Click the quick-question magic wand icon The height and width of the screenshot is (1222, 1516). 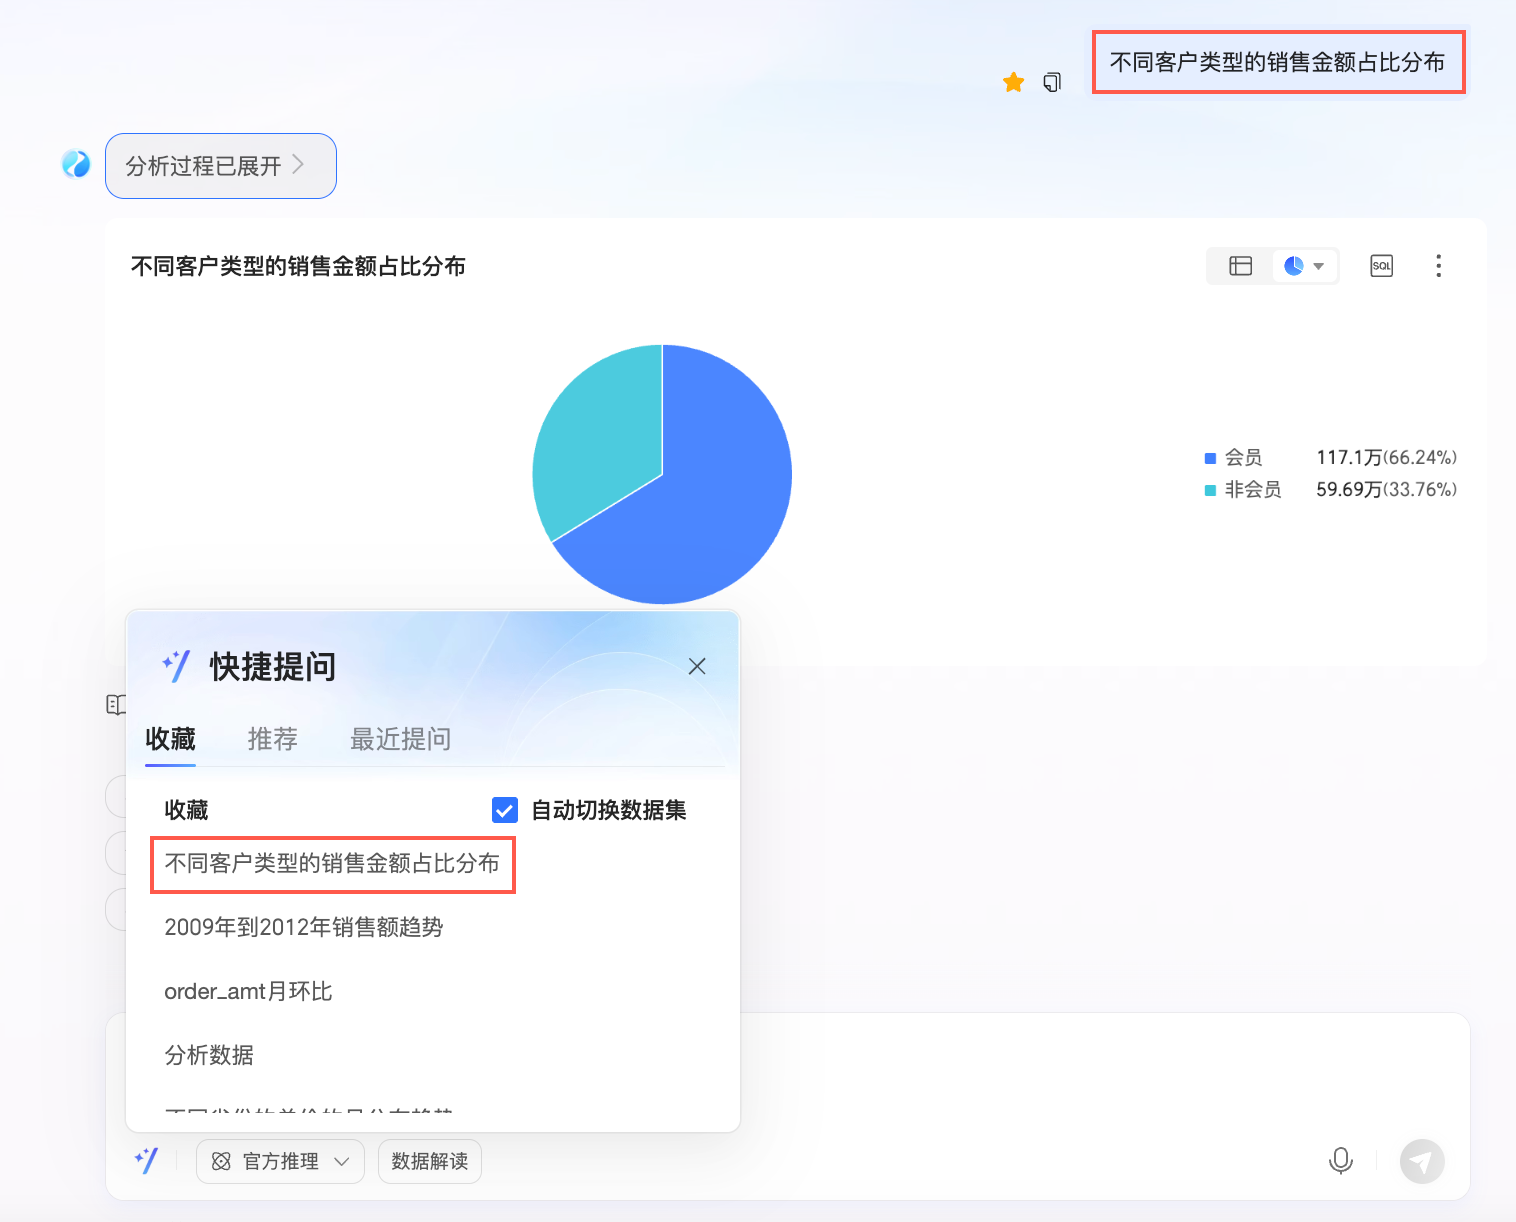point(146,1161)
